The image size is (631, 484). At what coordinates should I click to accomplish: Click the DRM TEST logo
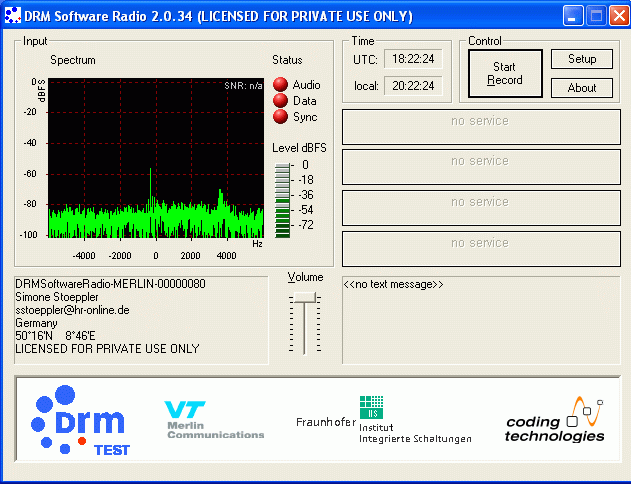tap(80, 420)
